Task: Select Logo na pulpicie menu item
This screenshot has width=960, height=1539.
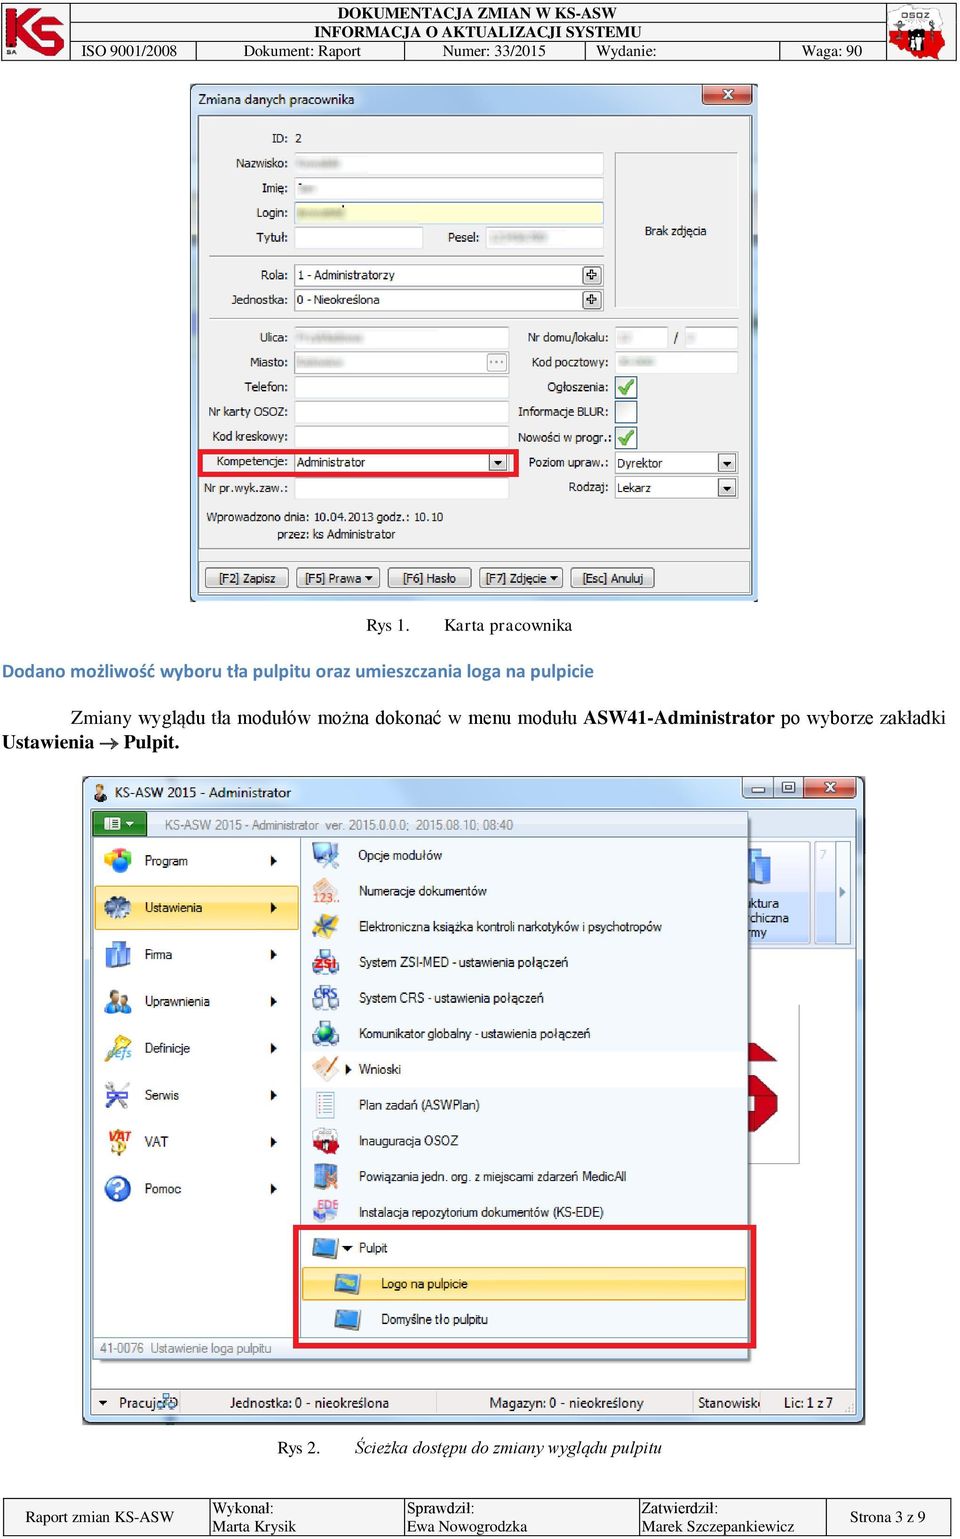Action: [x=524, y=1283]
